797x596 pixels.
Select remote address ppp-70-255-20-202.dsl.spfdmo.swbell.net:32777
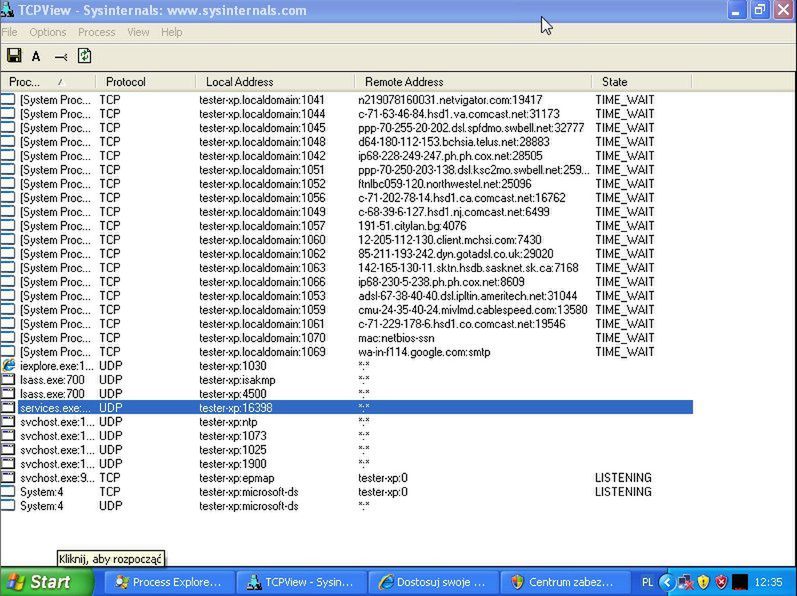pos(471,128)
